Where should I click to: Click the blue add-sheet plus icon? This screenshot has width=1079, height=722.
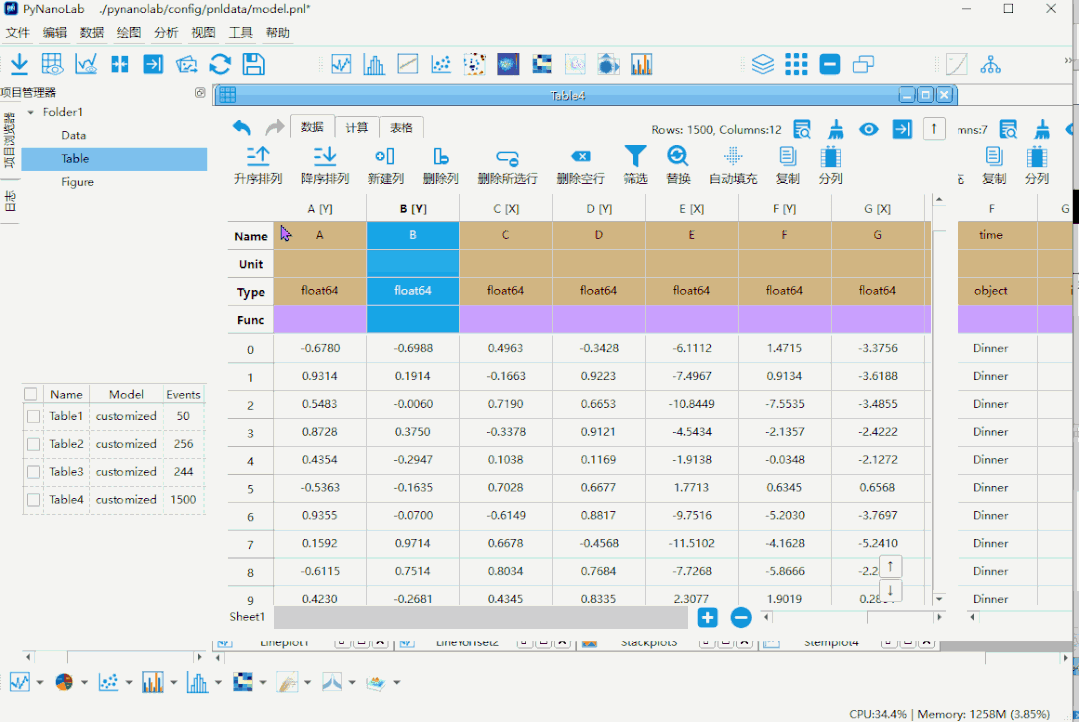(x=707, y=617)
